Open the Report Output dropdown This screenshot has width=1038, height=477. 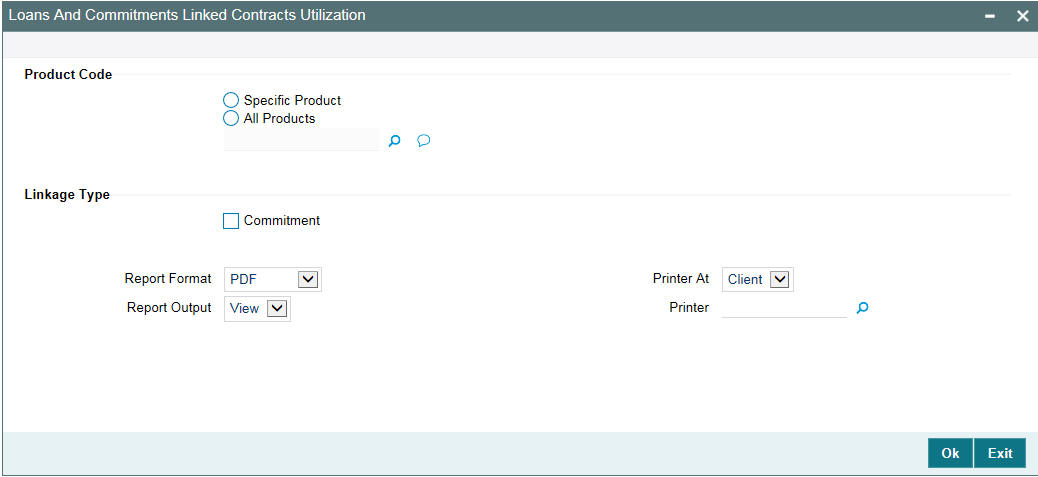click(x=258, y=308)
